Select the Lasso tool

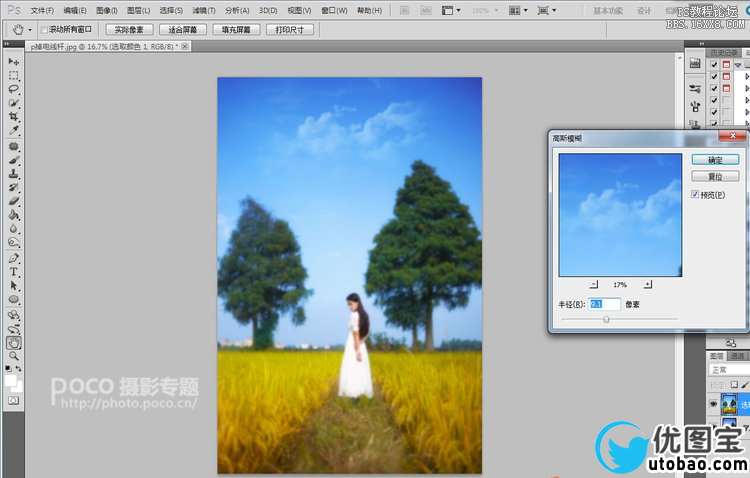click(x=14, y=90)
